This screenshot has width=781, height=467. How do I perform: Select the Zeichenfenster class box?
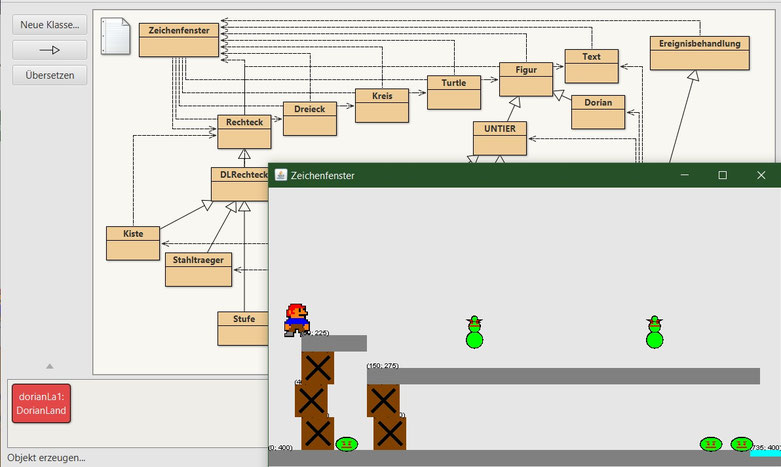(179, 40)
